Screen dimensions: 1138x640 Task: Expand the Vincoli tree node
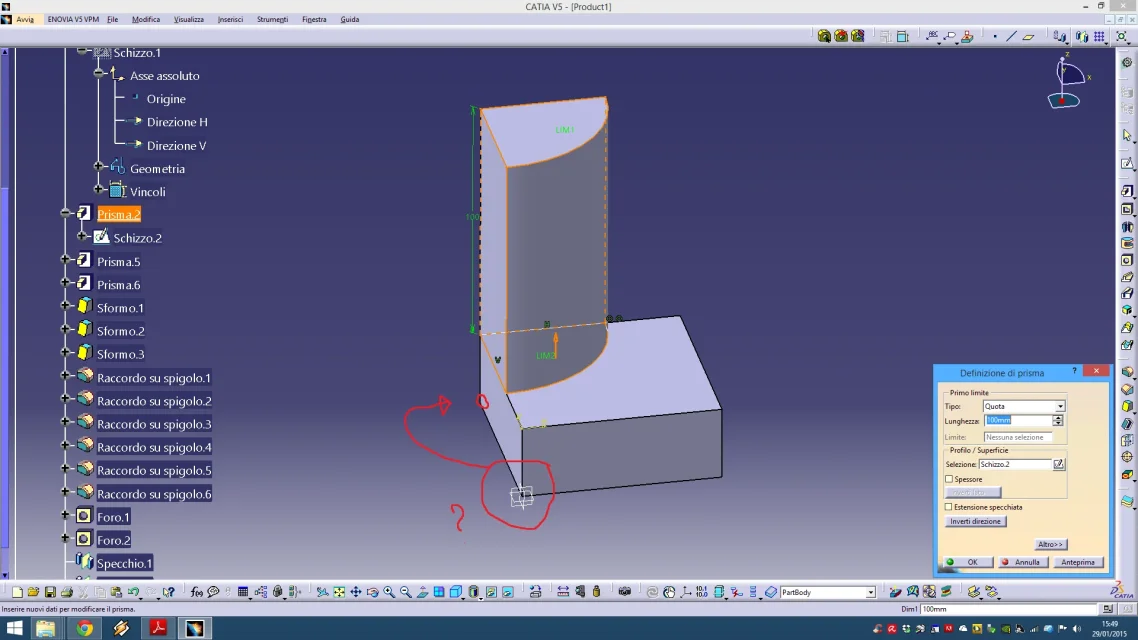point(99,190)
